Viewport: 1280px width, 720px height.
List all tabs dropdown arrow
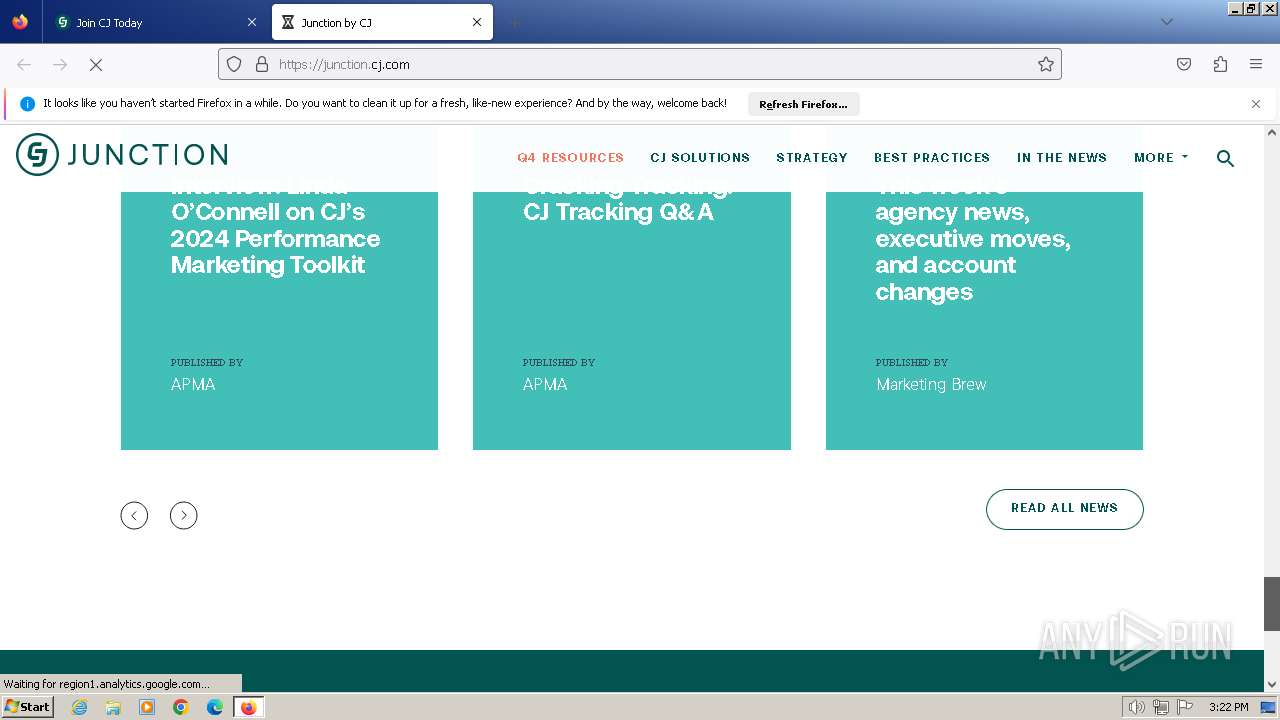tap(1167, 22)
